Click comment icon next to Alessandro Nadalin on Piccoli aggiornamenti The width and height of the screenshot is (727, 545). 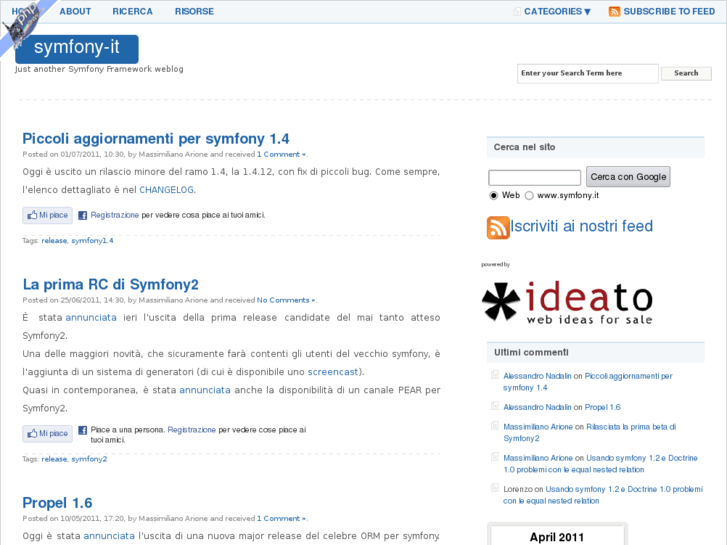[495, 375]
